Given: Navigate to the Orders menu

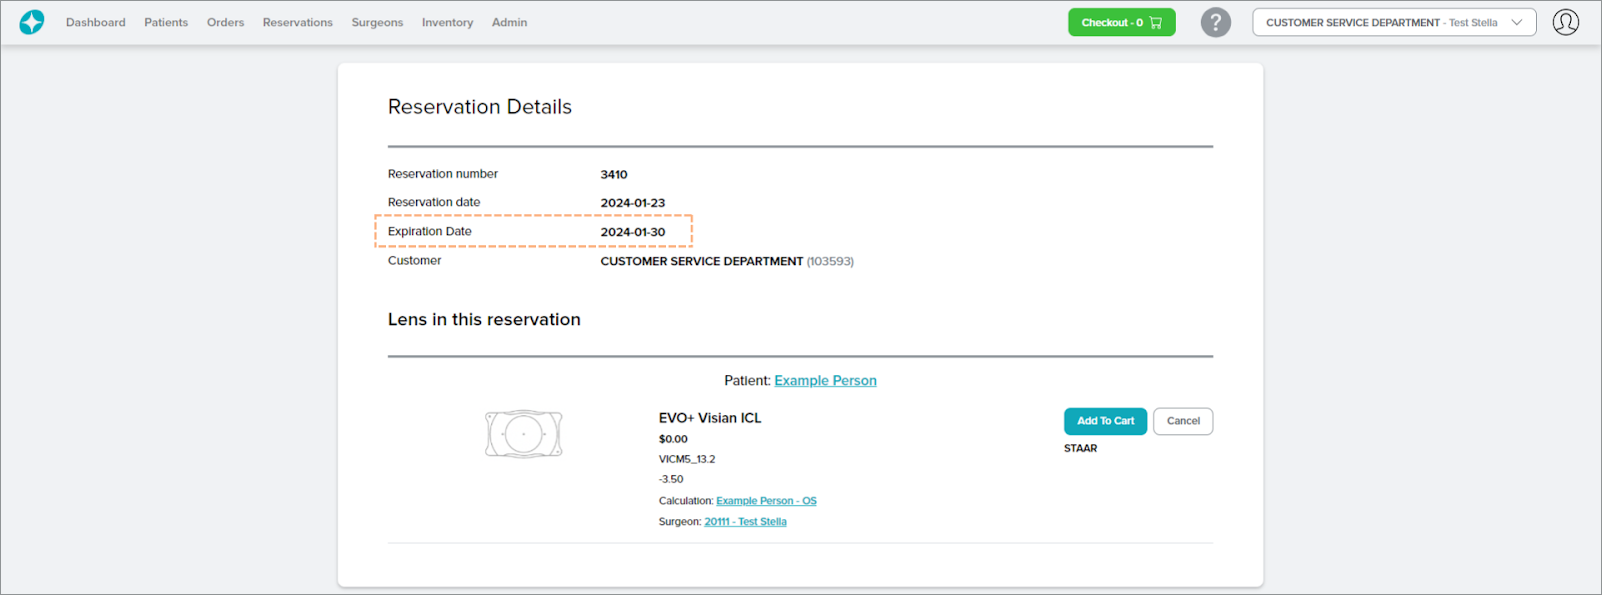Looking at the screenshot, I should point(225,22).
